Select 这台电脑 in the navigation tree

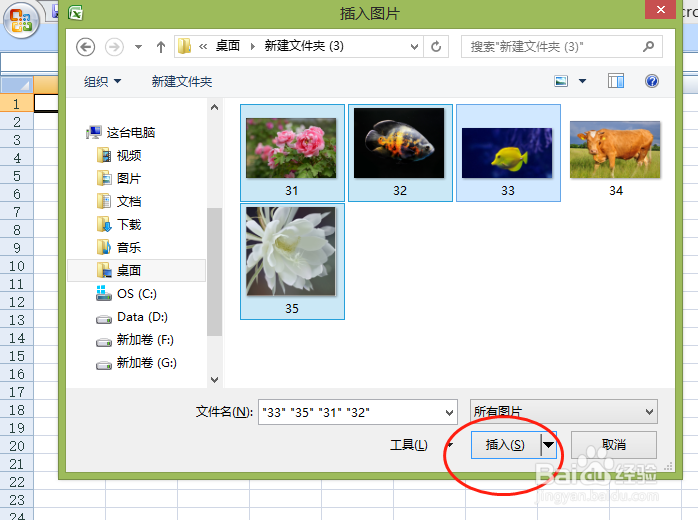pyautogui.click(x=120, y=132)
